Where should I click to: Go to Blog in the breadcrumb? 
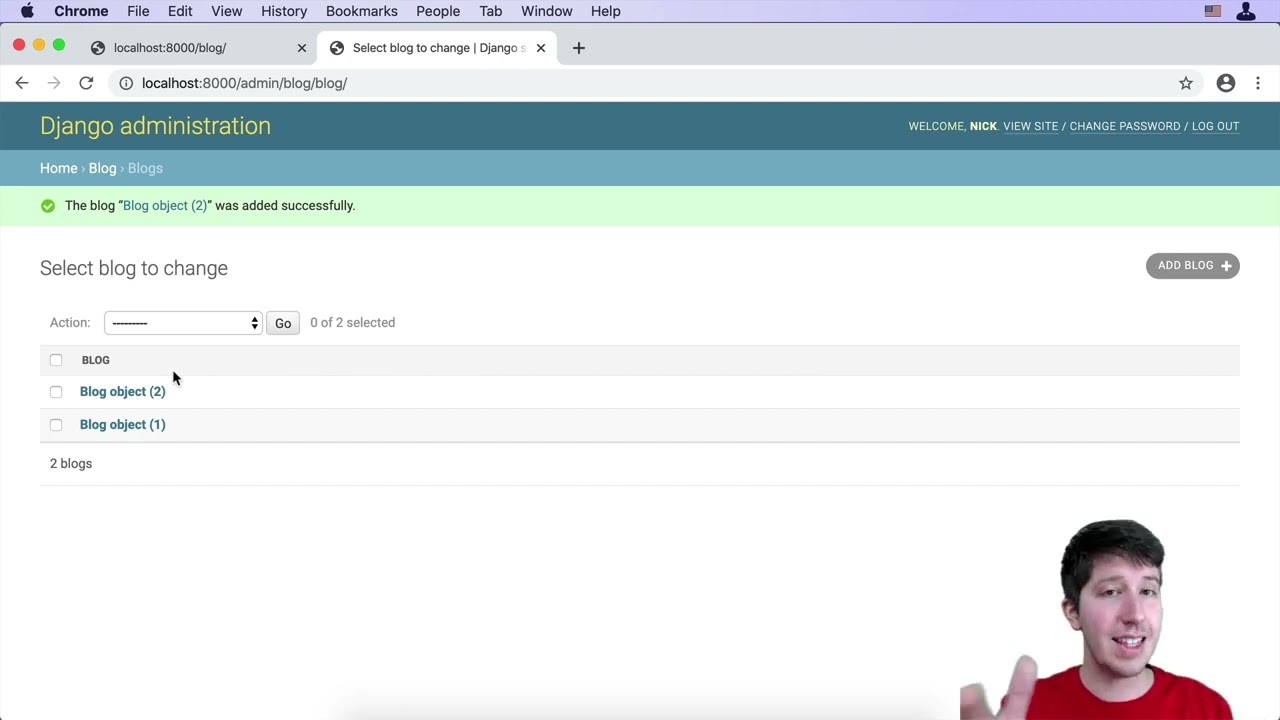pos(102,168)
